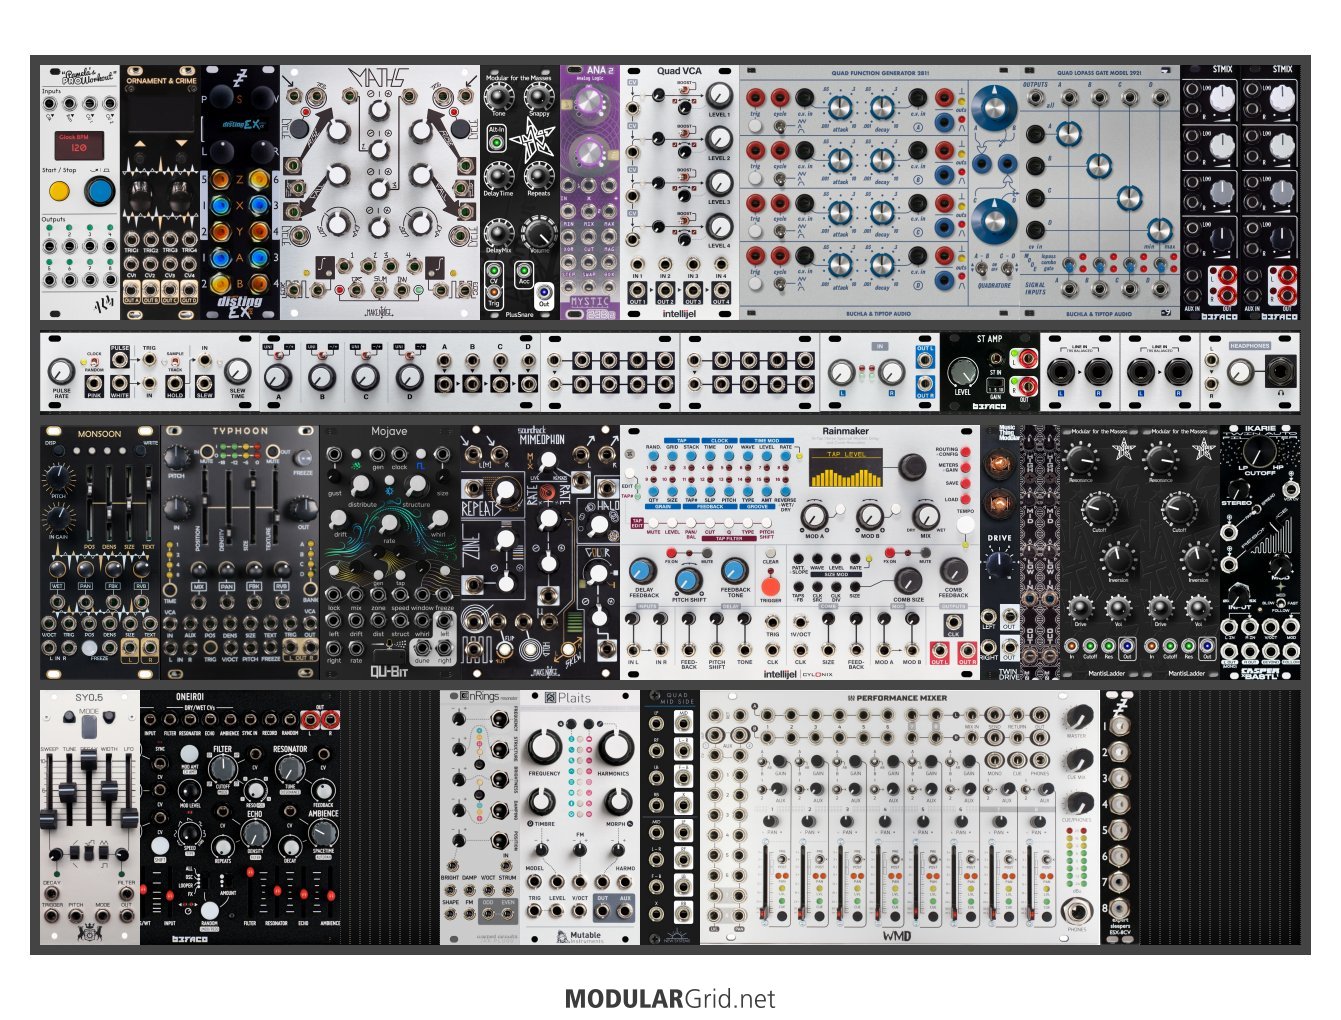The height and width of the screenshot is (1020, 1341).
Task: Adjust the HARMONICS knob on Plaits
Action: (x=616, y=746)
